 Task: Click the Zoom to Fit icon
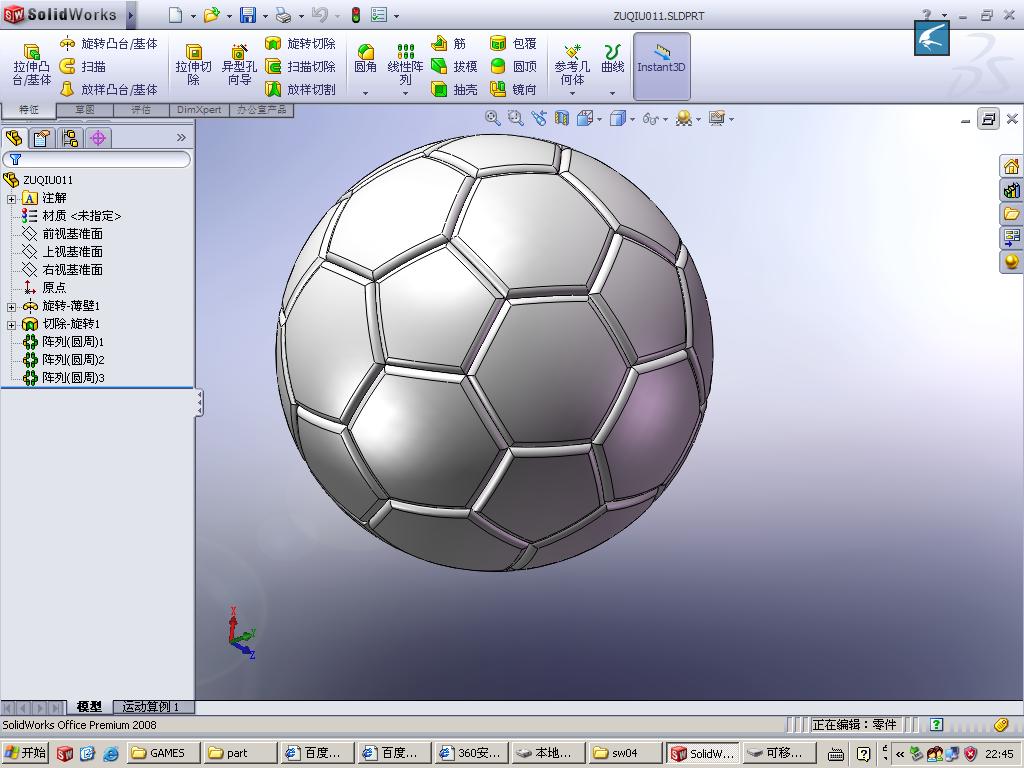(492, 118)
